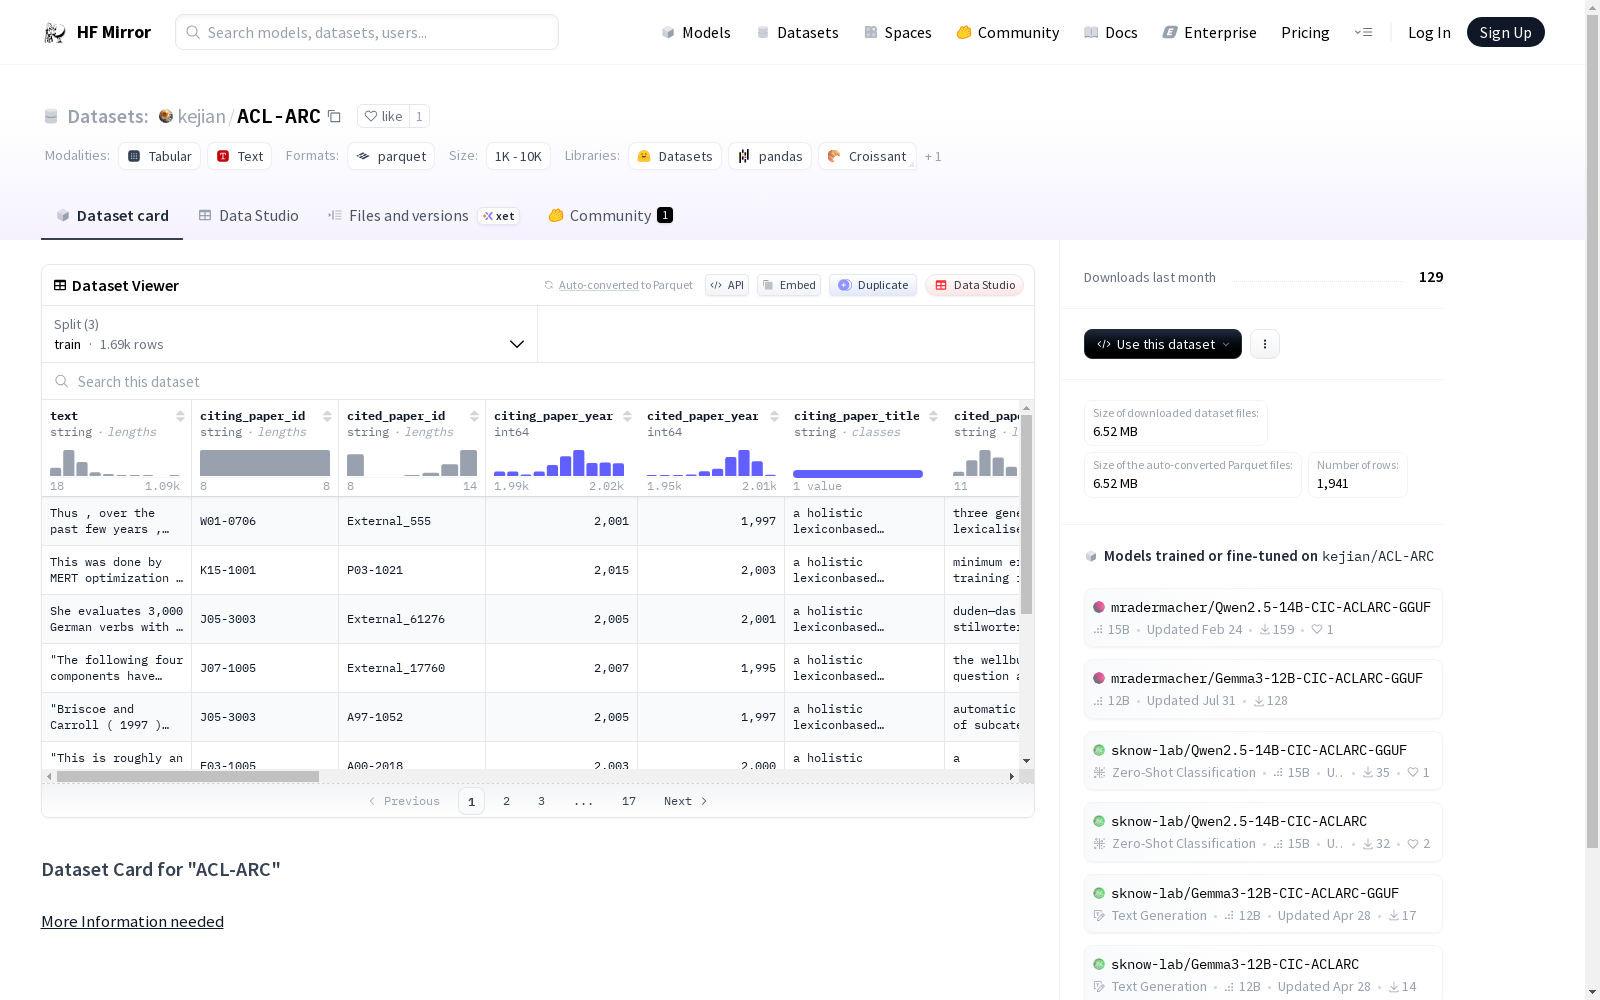Select the W01-0706 table cell
The height and width of the screenshot is (1000, 1600).
pos(265,521)
